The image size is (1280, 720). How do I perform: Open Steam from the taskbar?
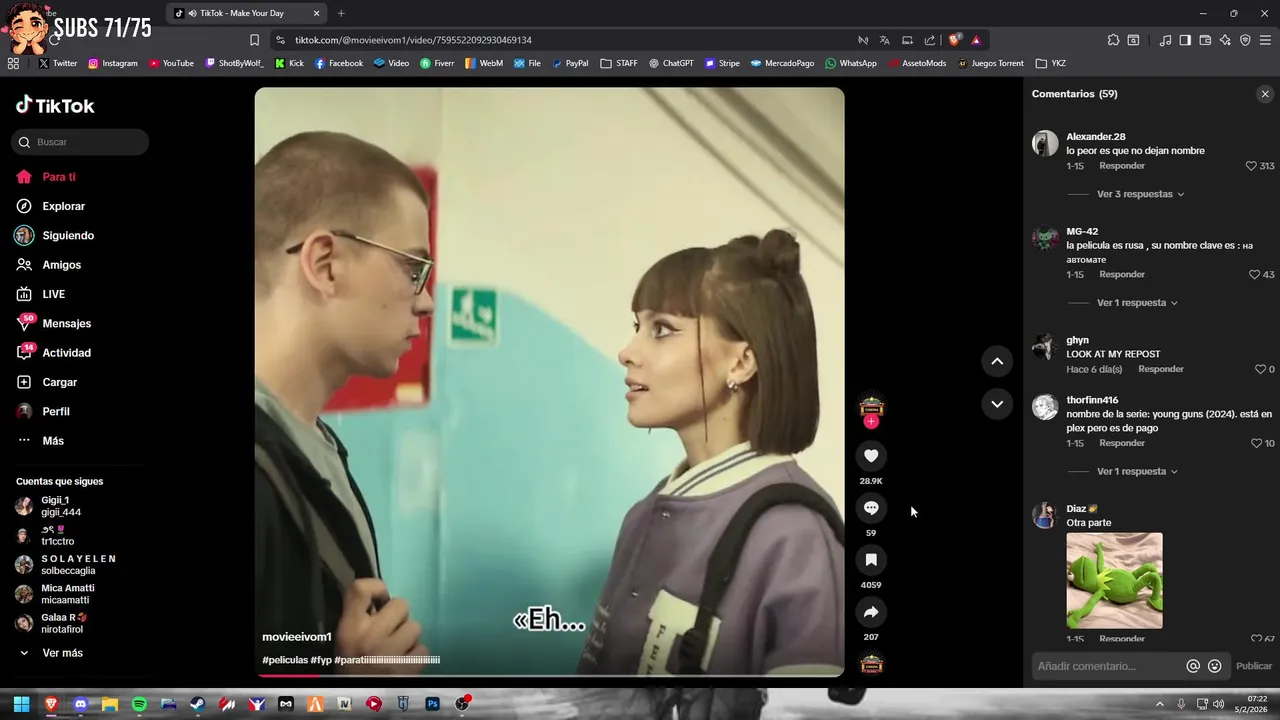(x=197, y=704)
